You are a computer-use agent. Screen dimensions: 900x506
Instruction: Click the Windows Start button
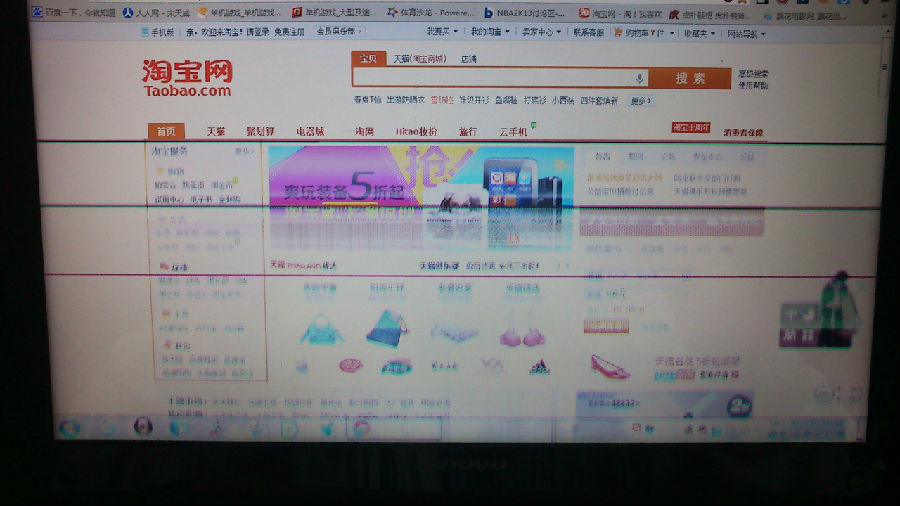pos(70,429)
